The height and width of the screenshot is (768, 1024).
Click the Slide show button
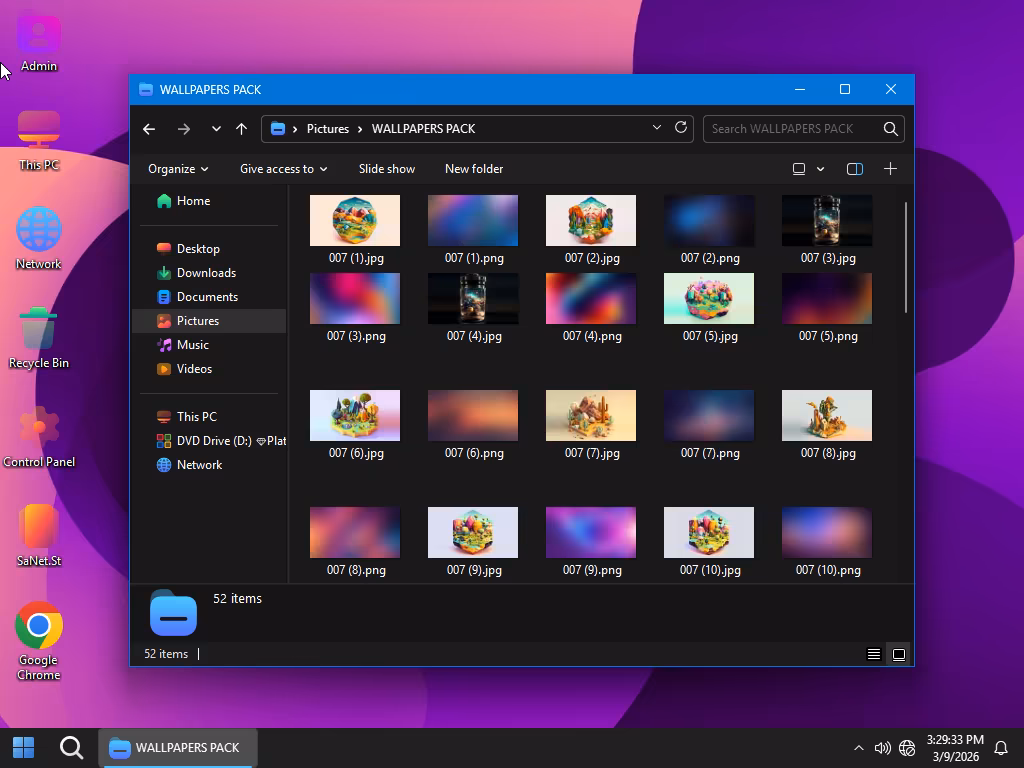(x=386, y=169)
